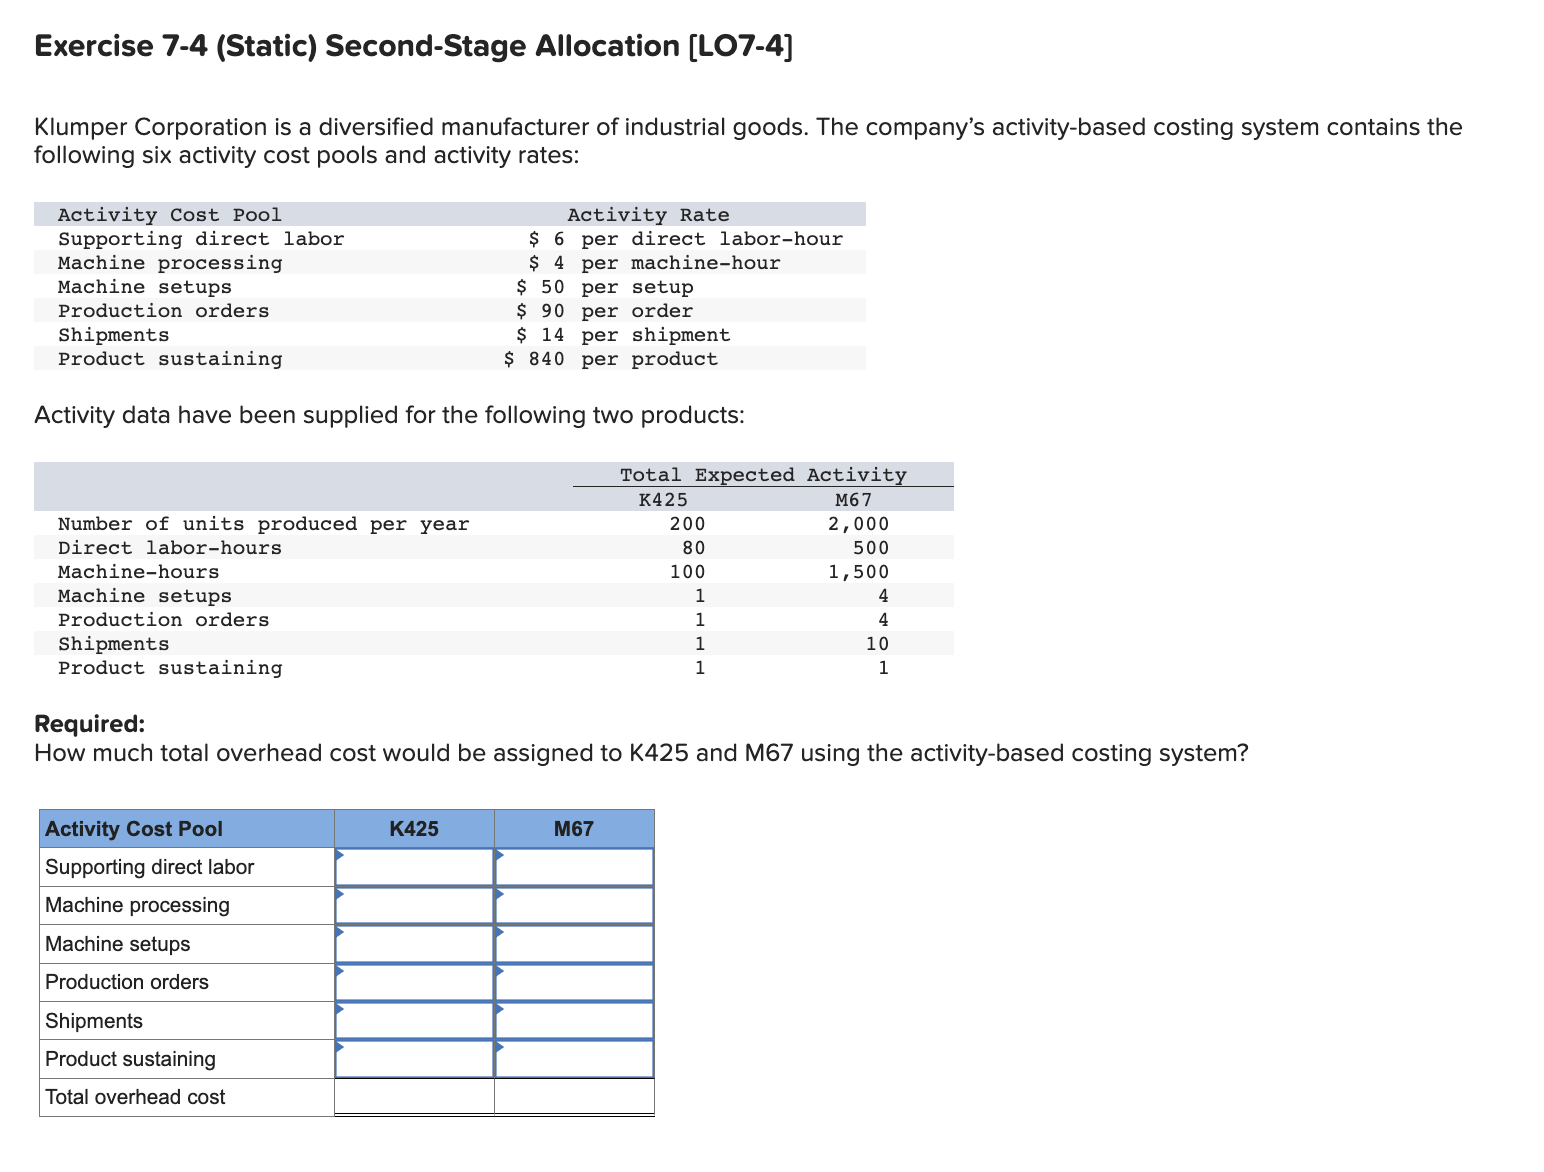The height and width of the screenshot is (1172, 1544).
Task: Click the Total overhead cost M67 cell
Action: point(572,1097)
